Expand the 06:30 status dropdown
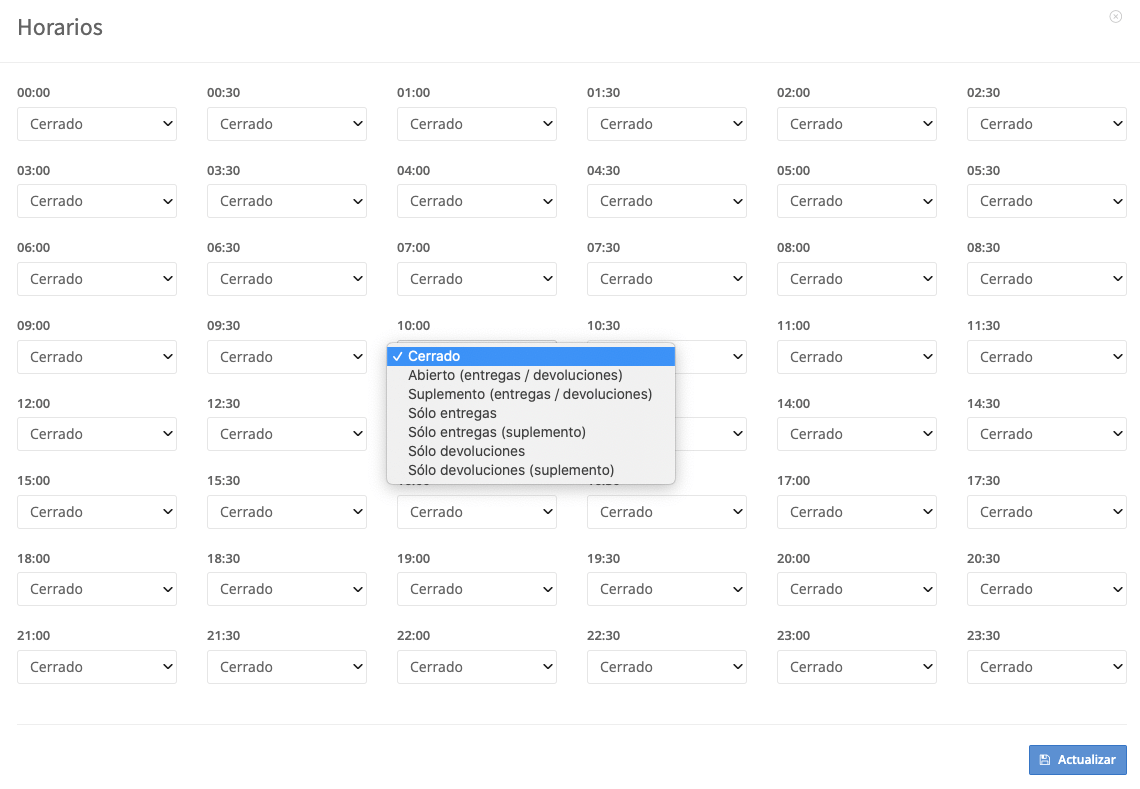Screen dimensions: 1140x789 (286, 279)
